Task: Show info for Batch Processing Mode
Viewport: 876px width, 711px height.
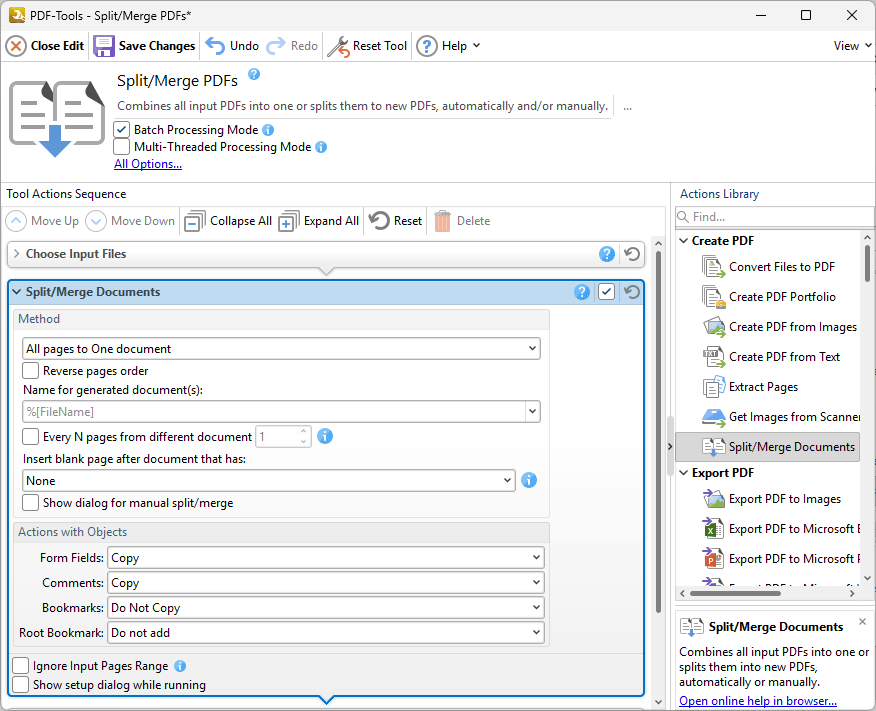Action: (268, 130)
